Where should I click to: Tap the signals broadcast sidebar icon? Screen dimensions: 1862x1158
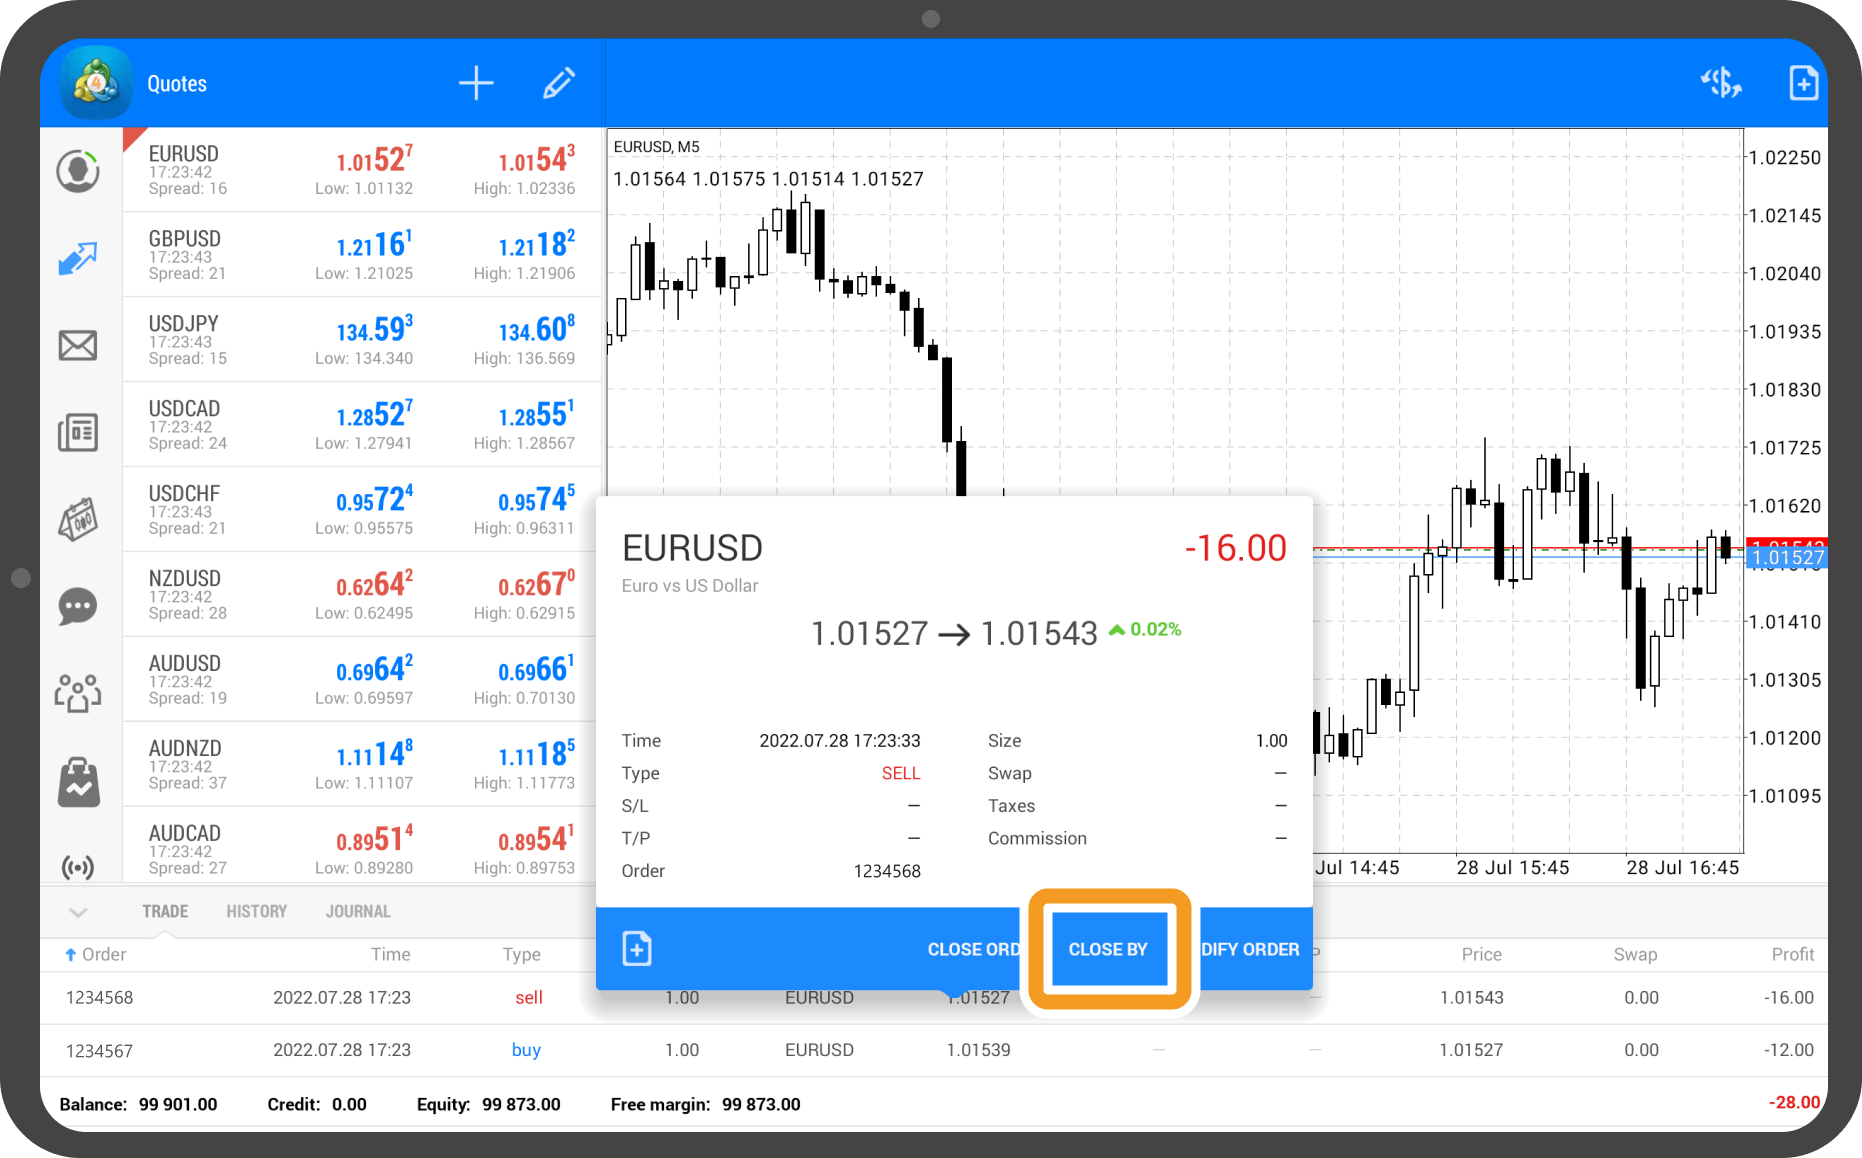click(x=78, y=866)
